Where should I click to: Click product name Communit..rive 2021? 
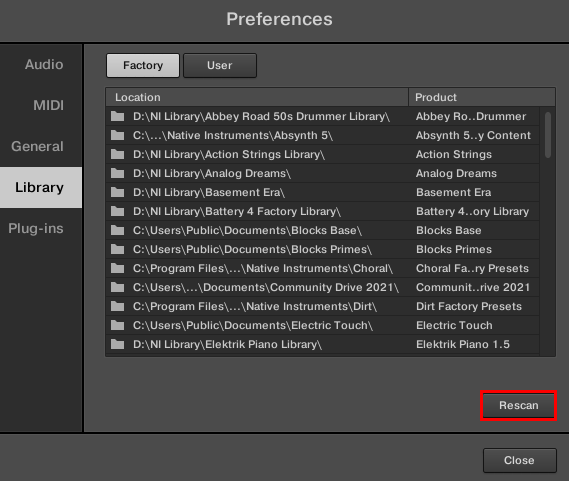pos(473,287)
